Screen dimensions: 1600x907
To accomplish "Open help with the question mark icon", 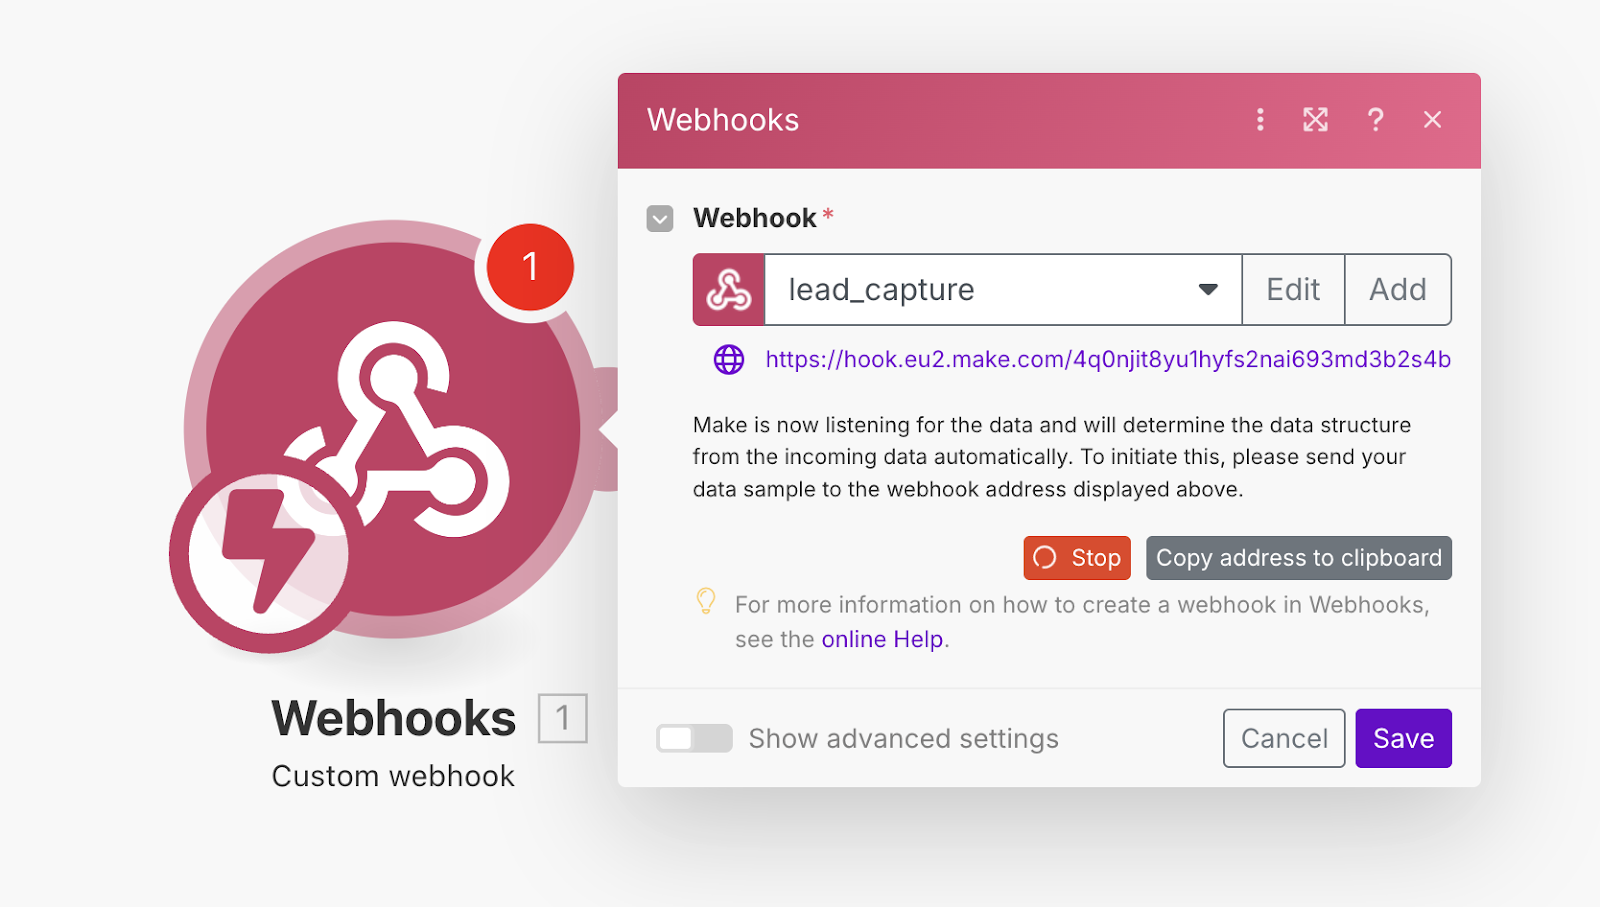I will 1376,120.
